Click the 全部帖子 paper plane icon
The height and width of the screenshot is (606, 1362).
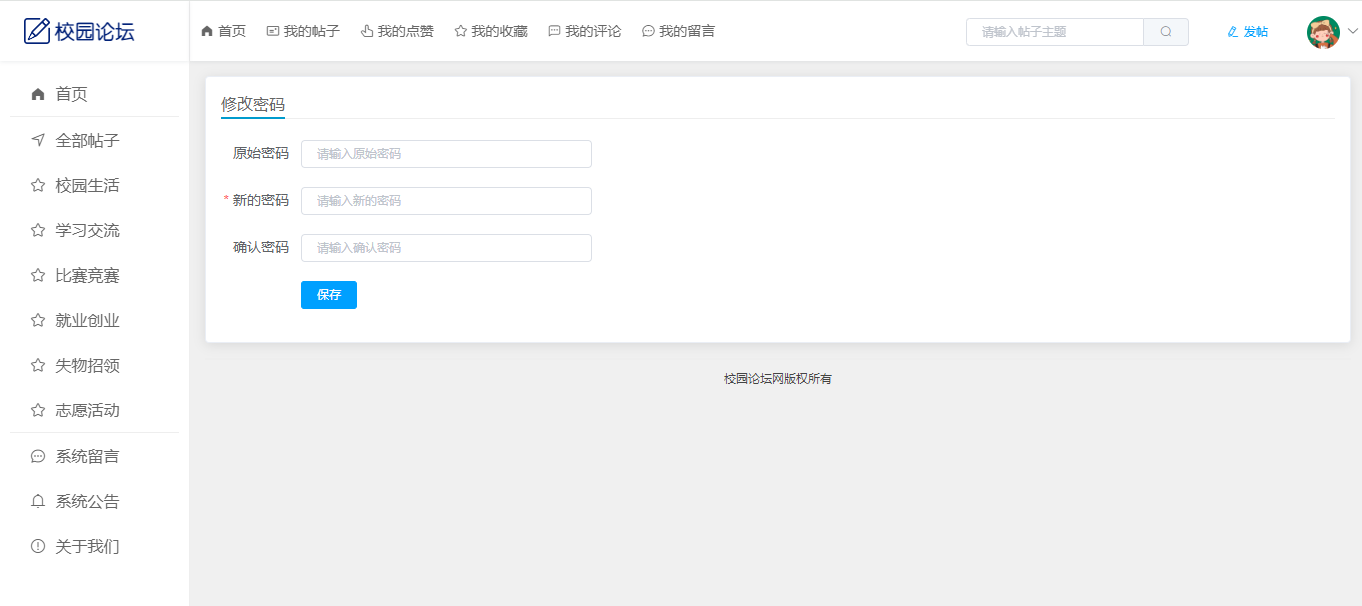(x=38, y=140)
